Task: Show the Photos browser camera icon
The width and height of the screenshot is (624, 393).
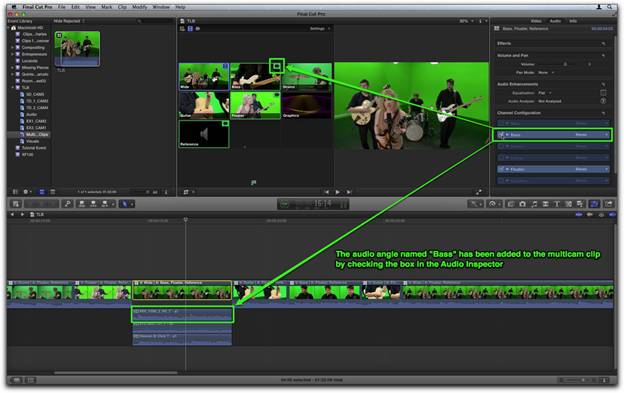Action: pyautogui.click(x=523, y=204)
